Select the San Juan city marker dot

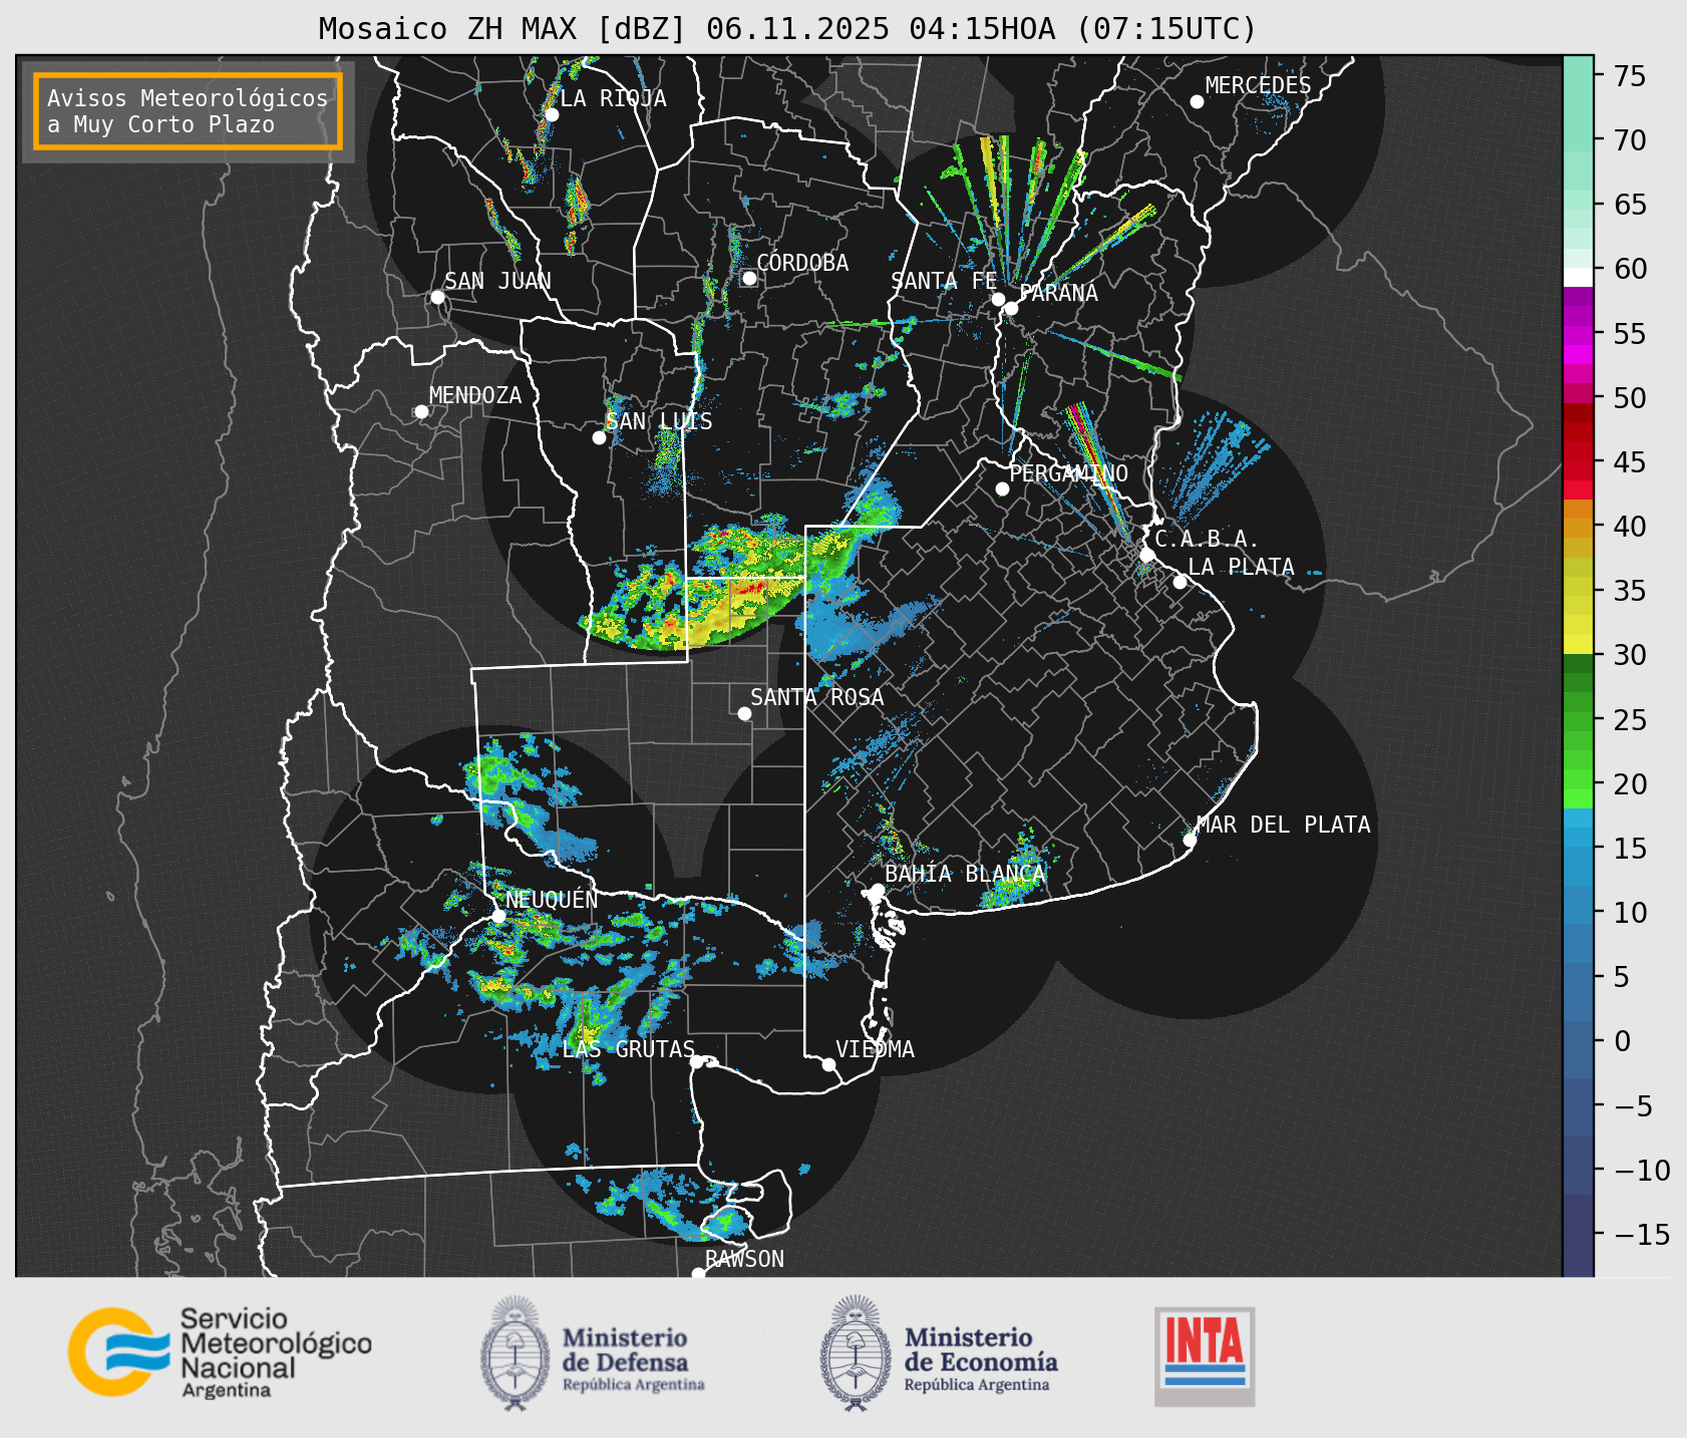click(x=437, y=297)
